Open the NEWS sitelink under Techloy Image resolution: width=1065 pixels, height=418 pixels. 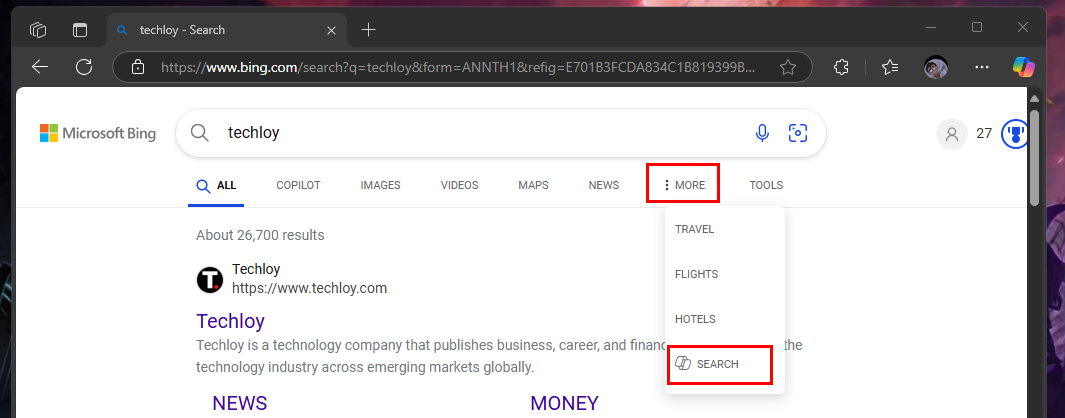pyautogui.click(x=240, y=403)
